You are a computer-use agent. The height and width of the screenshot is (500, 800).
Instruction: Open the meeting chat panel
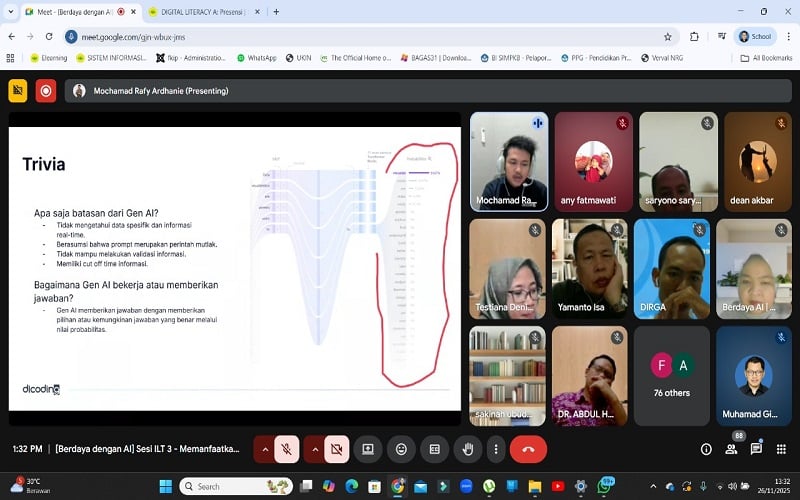[x=756, y=449]
